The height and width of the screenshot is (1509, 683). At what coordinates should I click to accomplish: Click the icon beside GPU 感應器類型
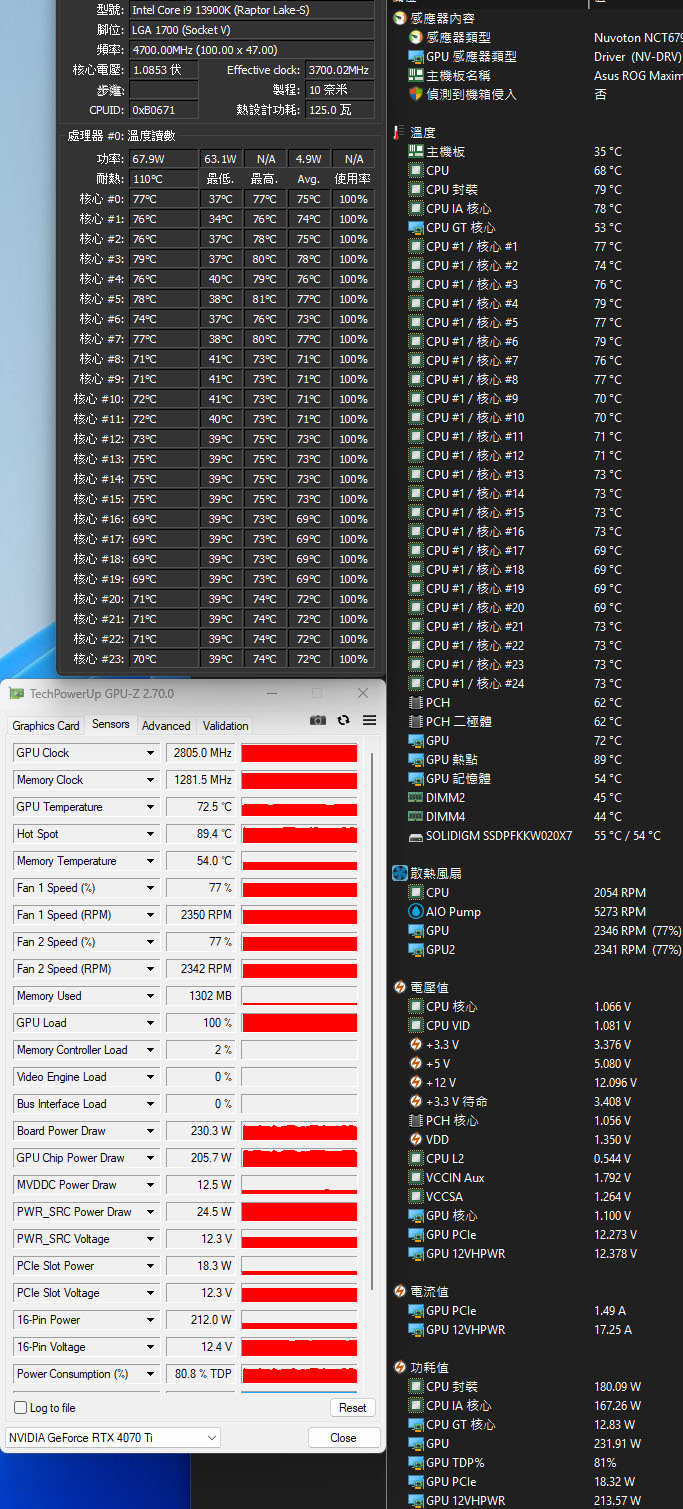coord(416,56)
